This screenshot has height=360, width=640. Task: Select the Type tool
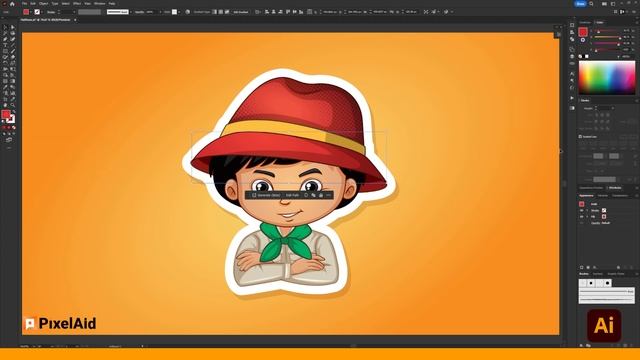click(5, 45)
